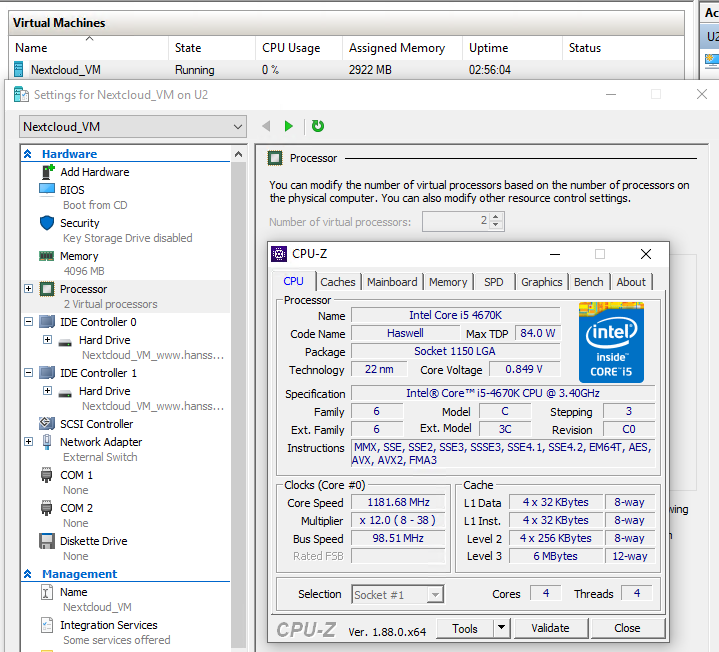Screen dimensions: 719x652
Task: Sort by the Uptime column header
Action: 512,48
